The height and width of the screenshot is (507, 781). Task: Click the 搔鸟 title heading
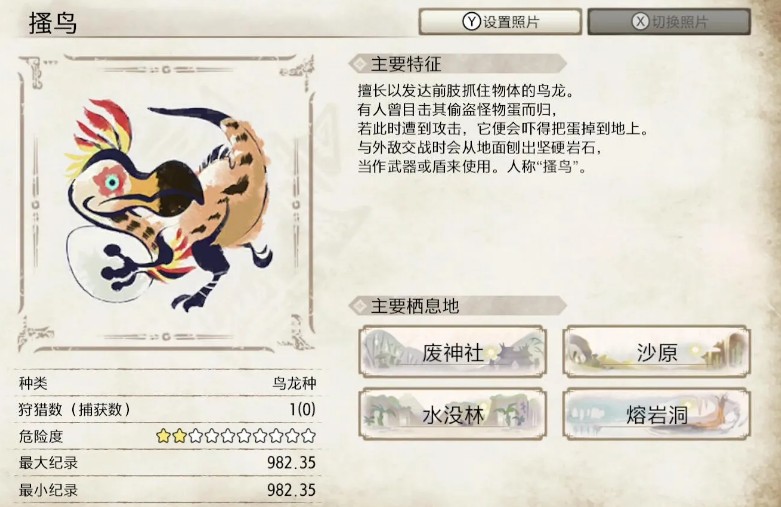[53, 22]
